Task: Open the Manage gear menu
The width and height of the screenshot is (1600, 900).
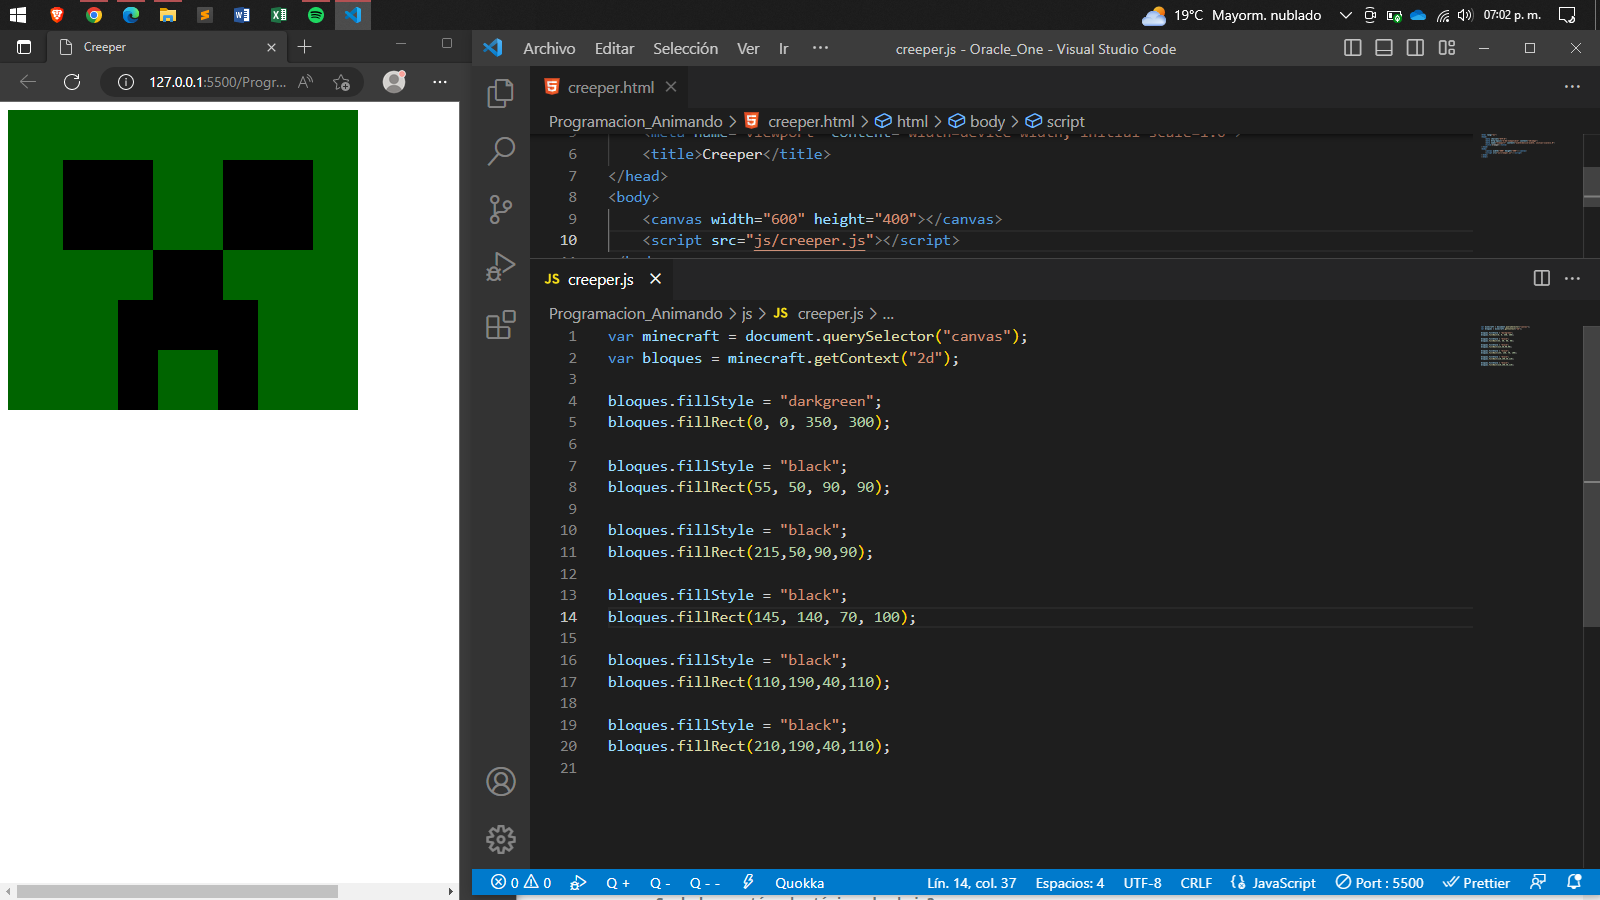Action: coord(501,839)
